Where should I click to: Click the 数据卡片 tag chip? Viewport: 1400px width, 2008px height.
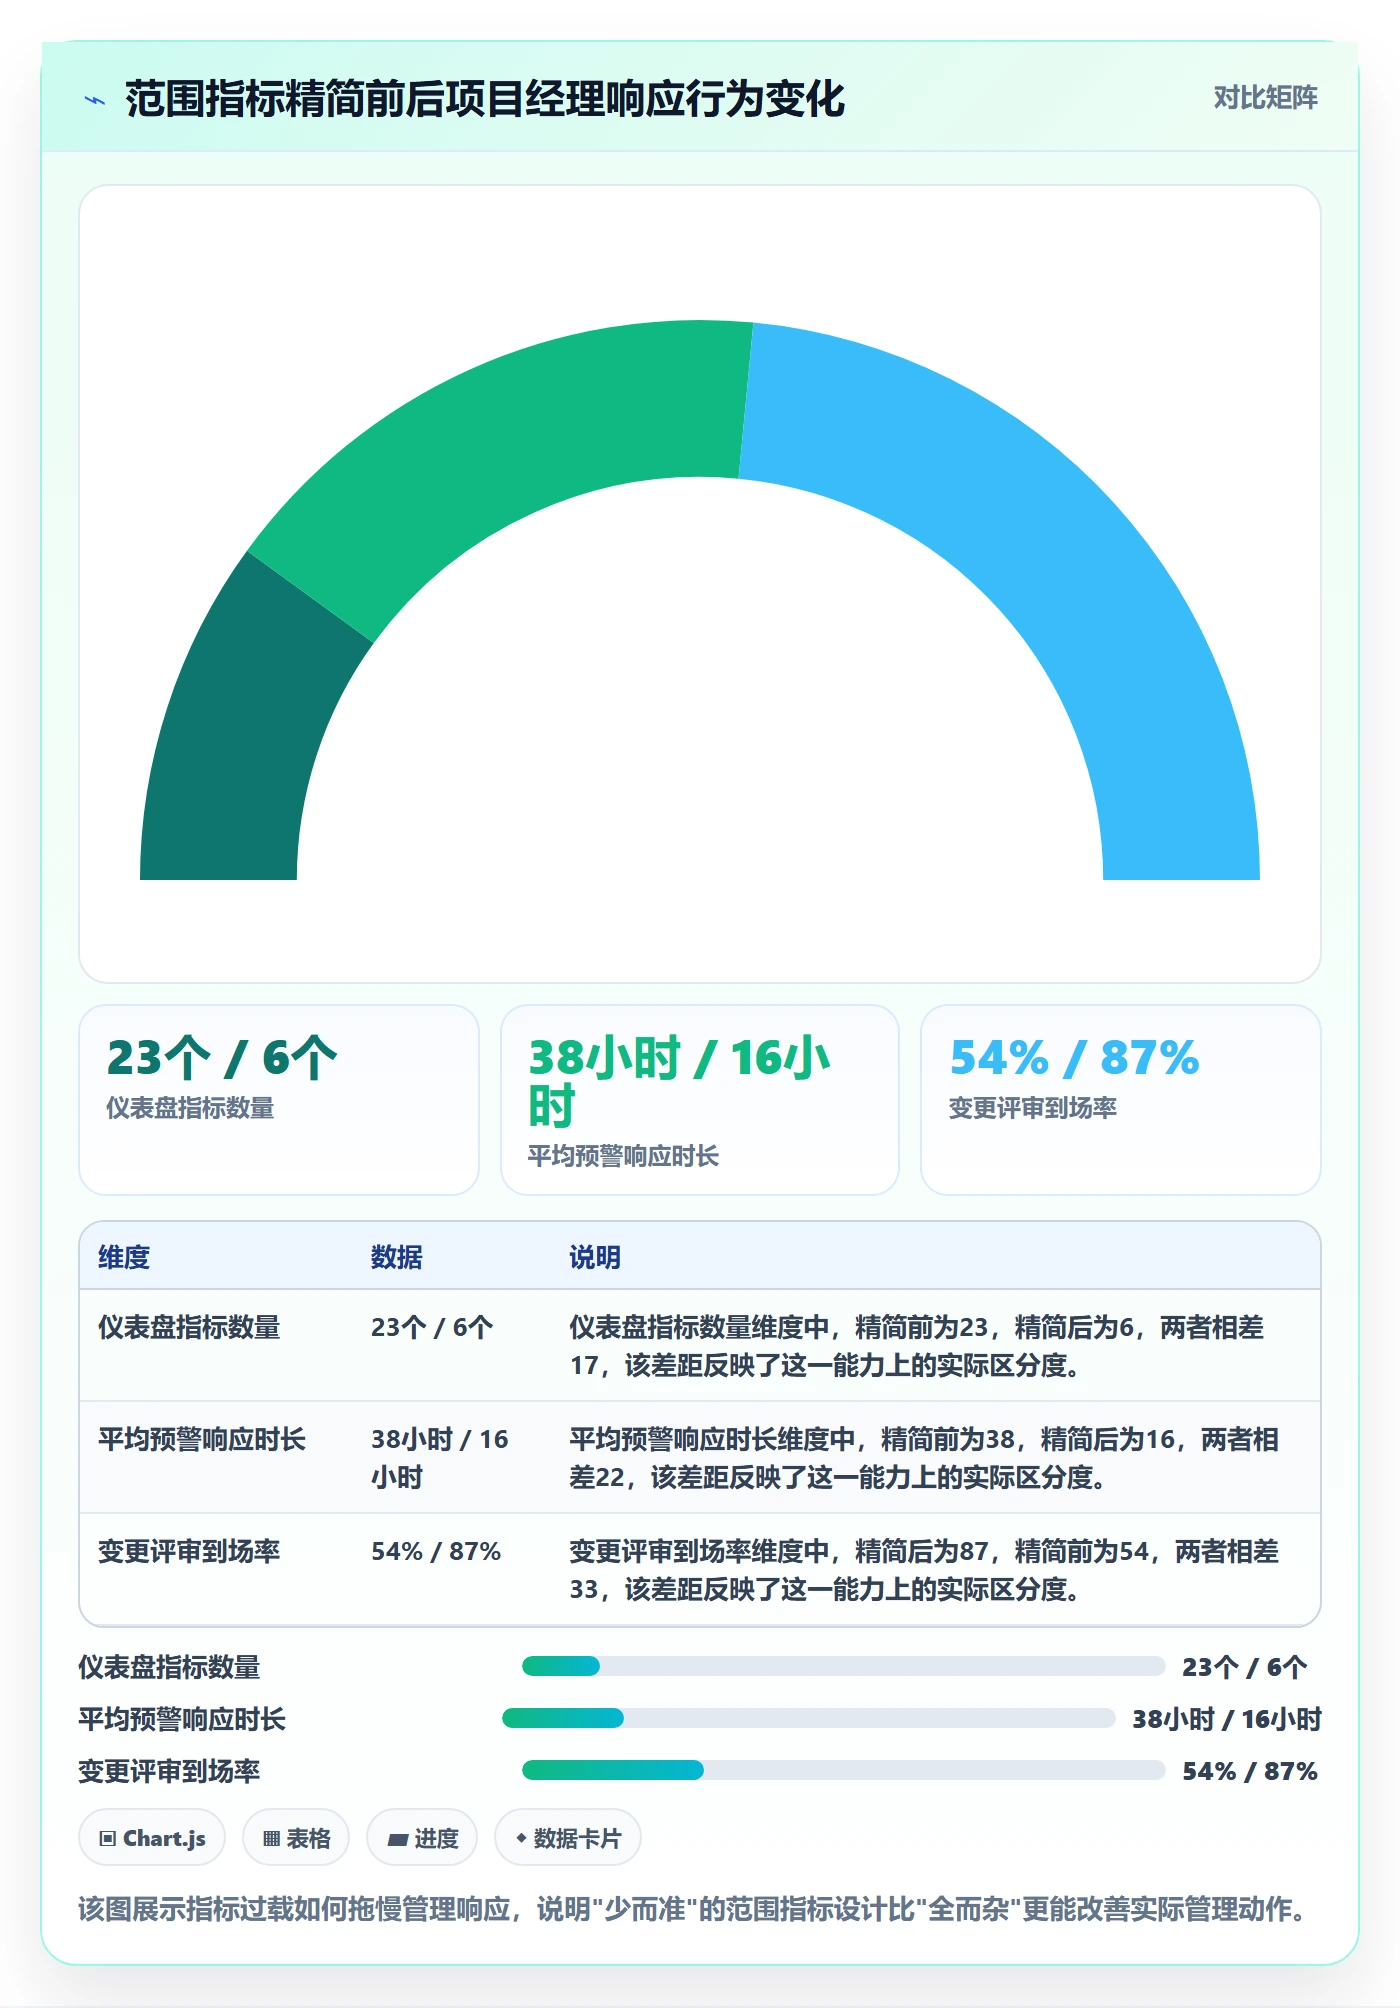point(568,1838)
